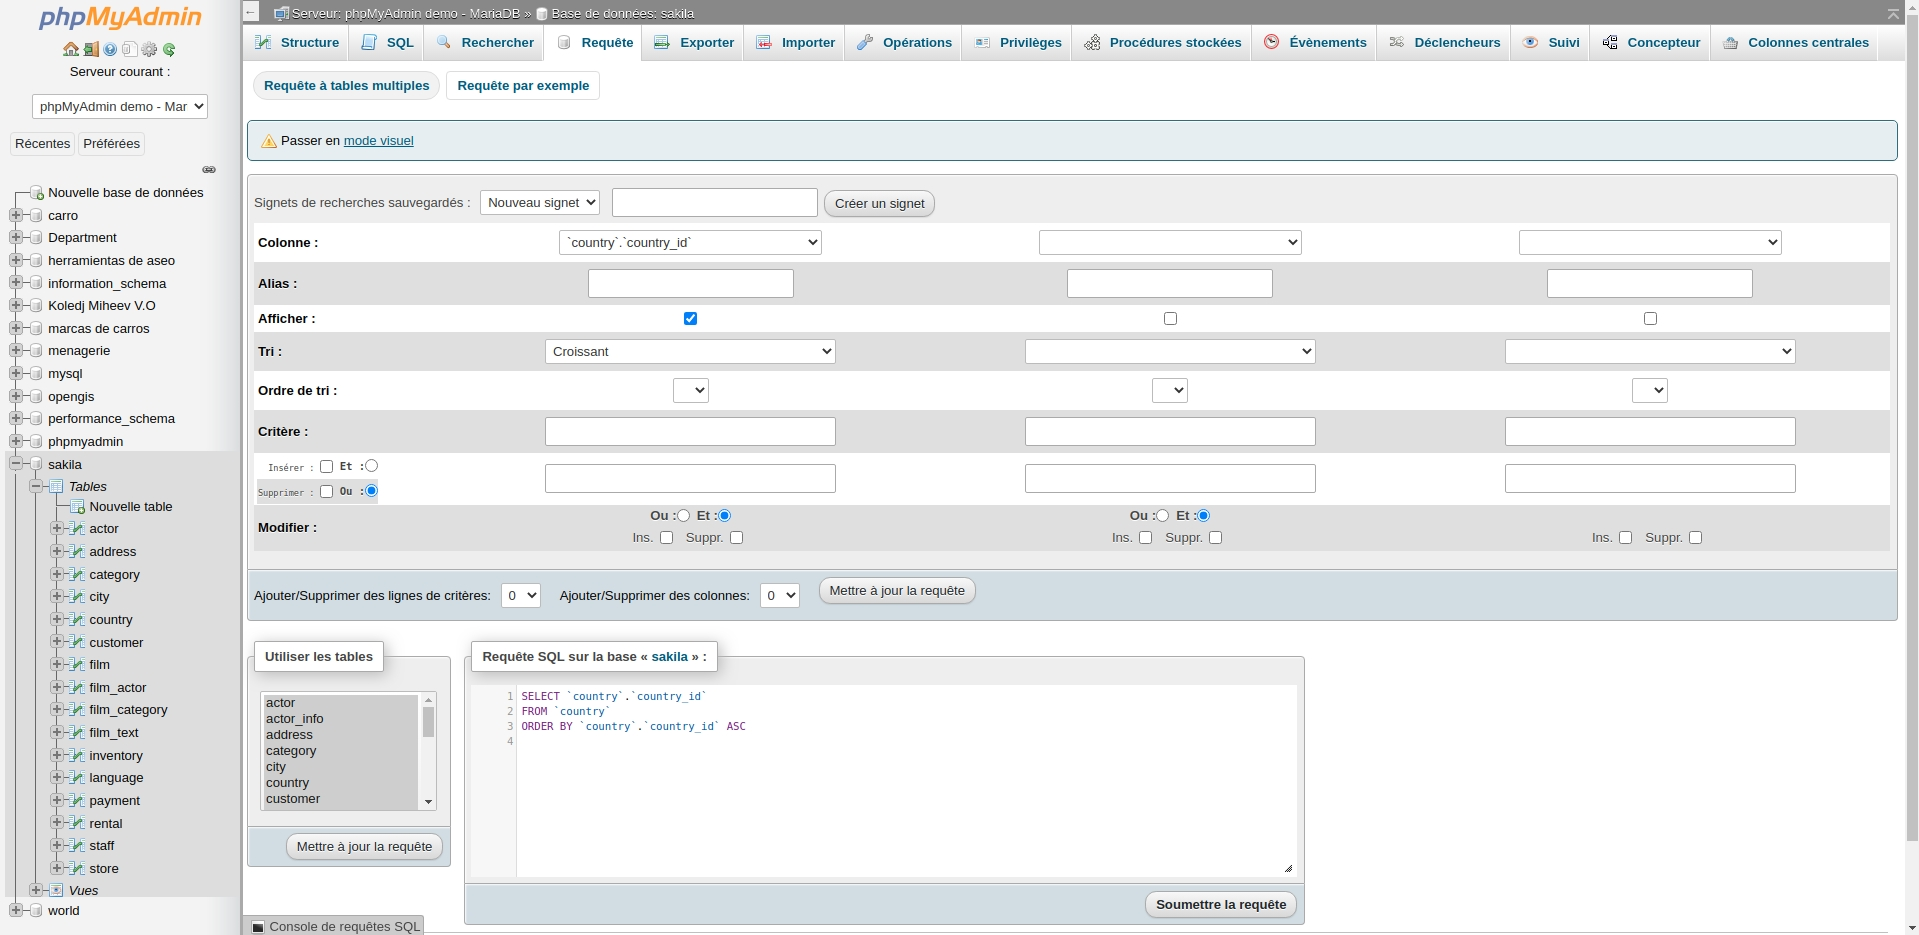Check Ins. box in first column Modifier

(666, 537)
